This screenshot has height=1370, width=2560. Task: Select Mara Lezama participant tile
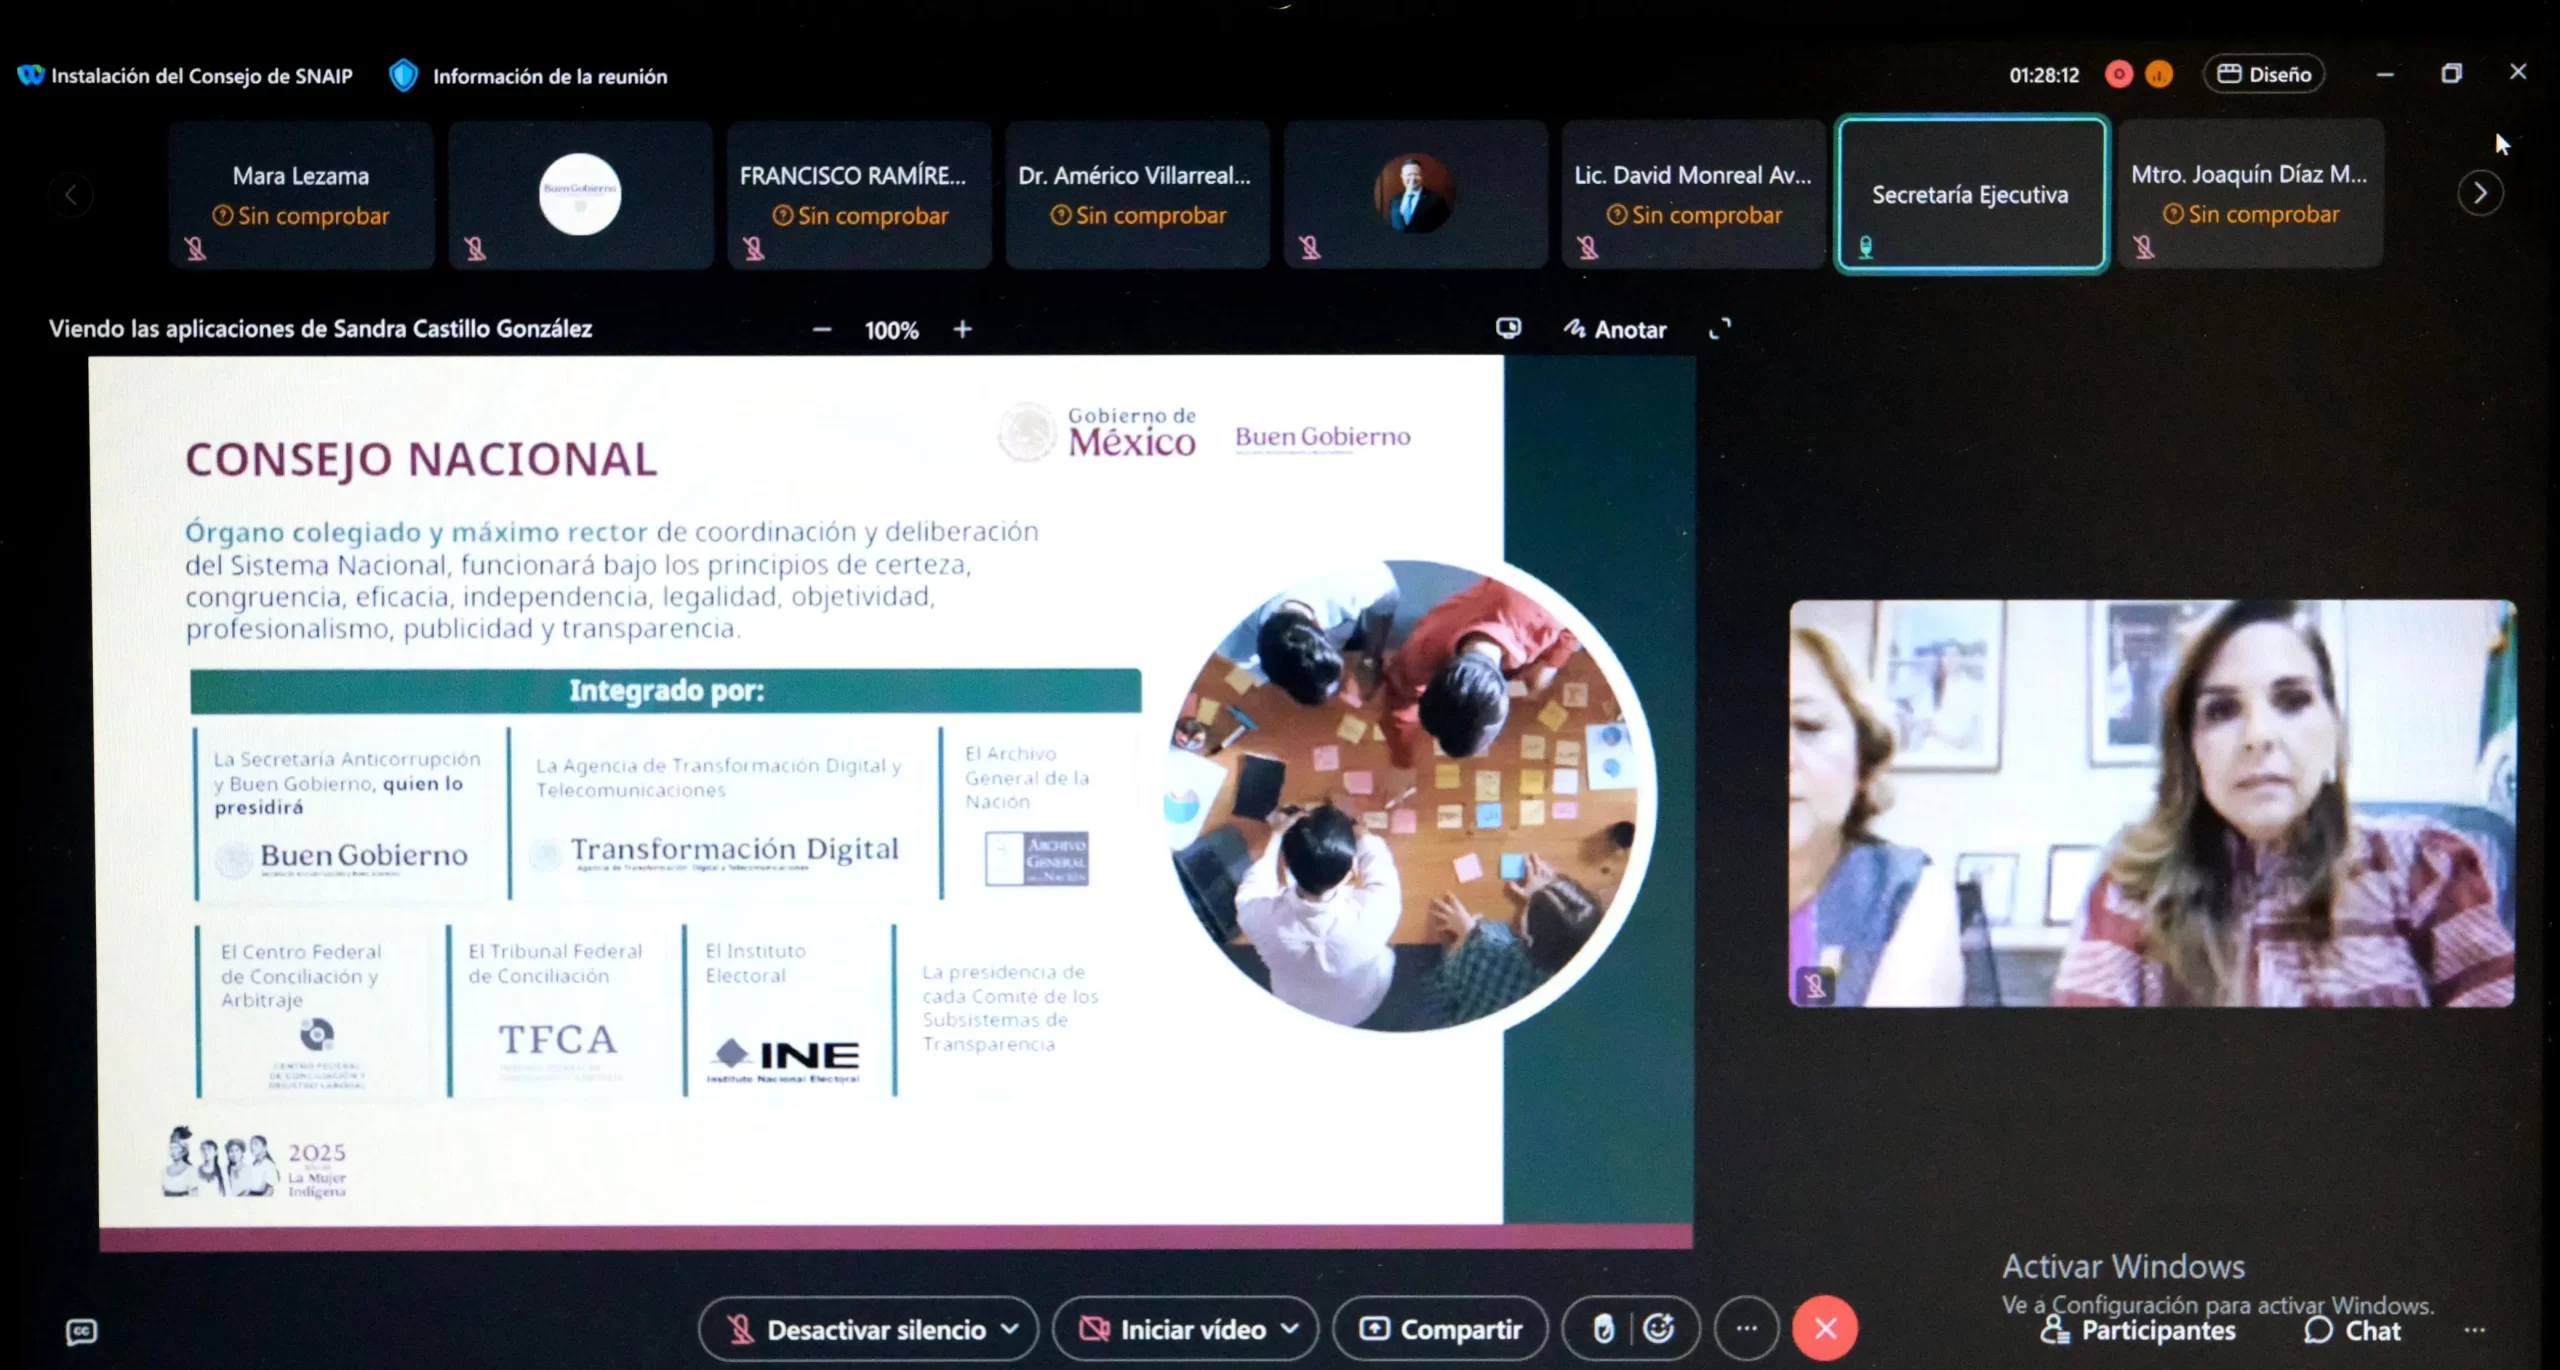pos(301,196)
